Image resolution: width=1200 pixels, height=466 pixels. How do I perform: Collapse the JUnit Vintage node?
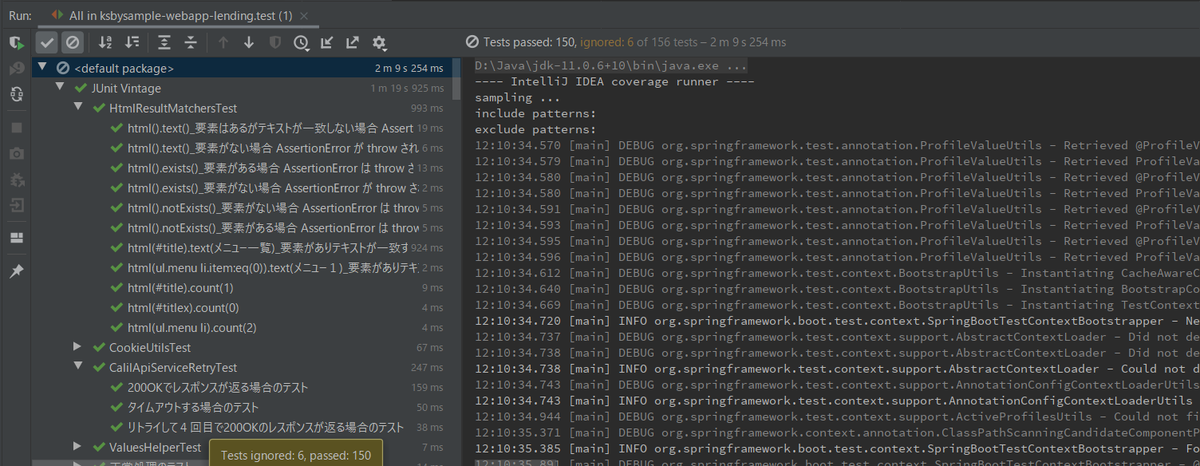click(x=62, y=88)
